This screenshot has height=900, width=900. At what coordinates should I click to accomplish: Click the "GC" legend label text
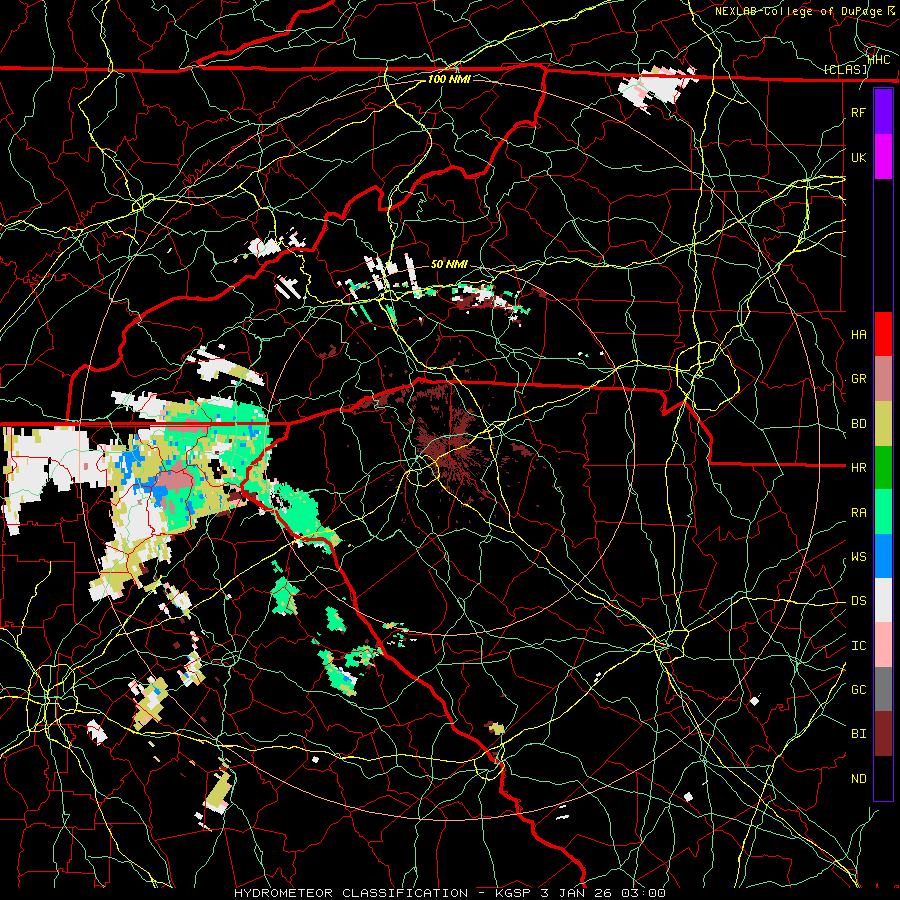859,690
